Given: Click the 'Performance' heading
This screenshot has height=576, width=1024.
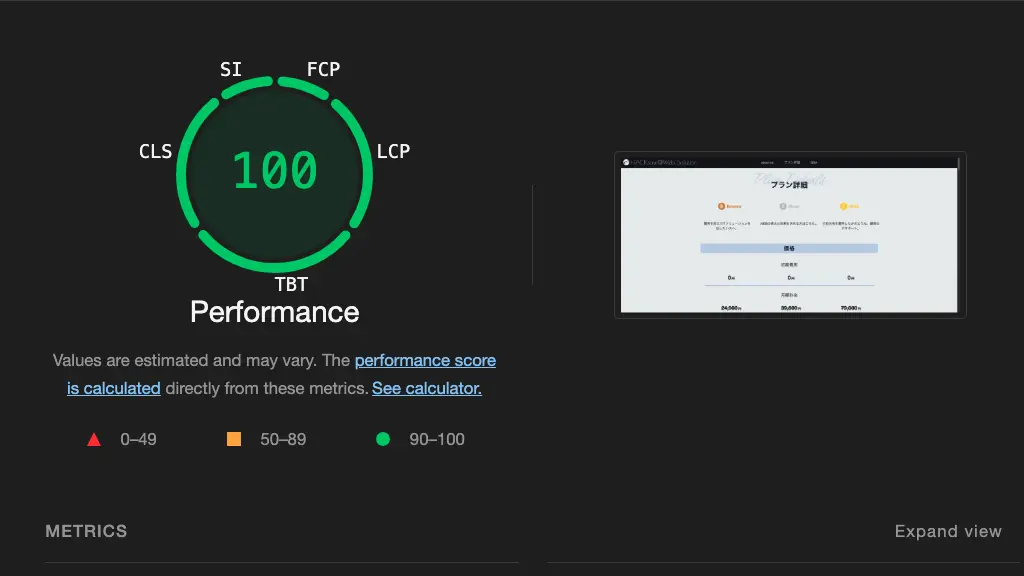Looking at the screenshot, I should (275, 312).
